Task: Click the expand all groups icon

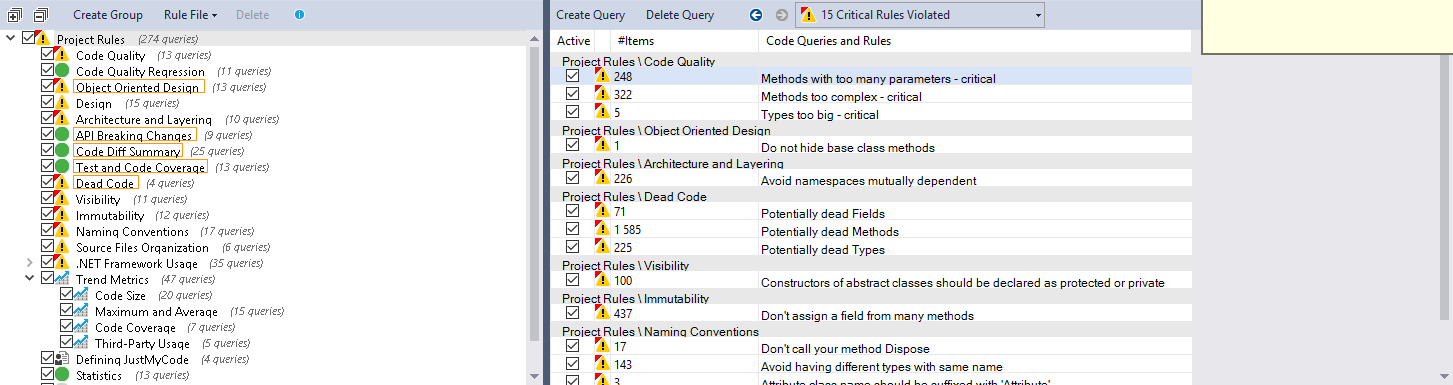Action: pos(14,15)
